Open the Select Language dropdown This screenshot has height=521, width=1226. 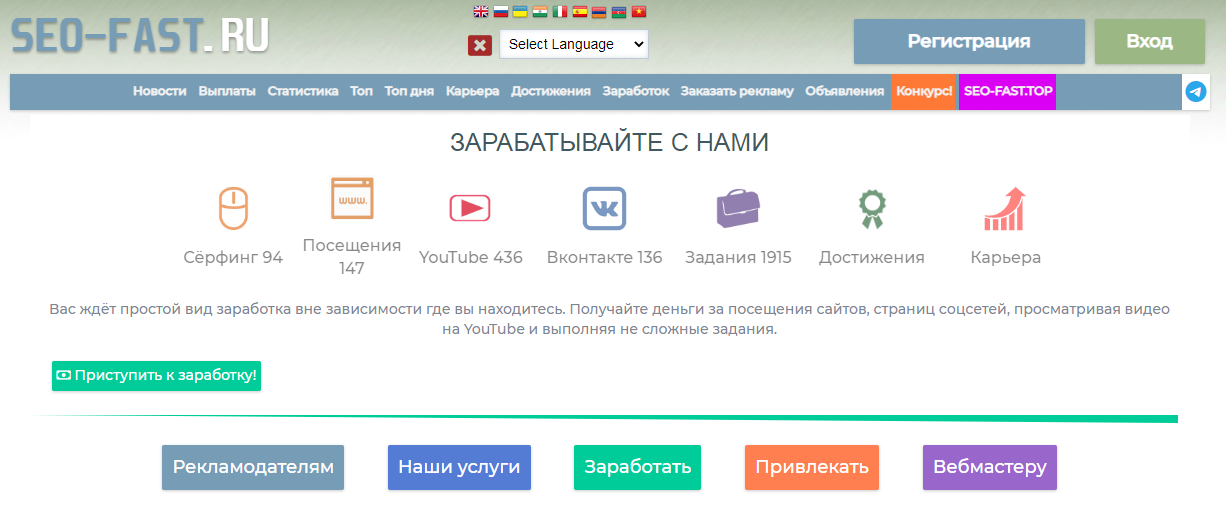pyautogui.click(x=574, y=44)
